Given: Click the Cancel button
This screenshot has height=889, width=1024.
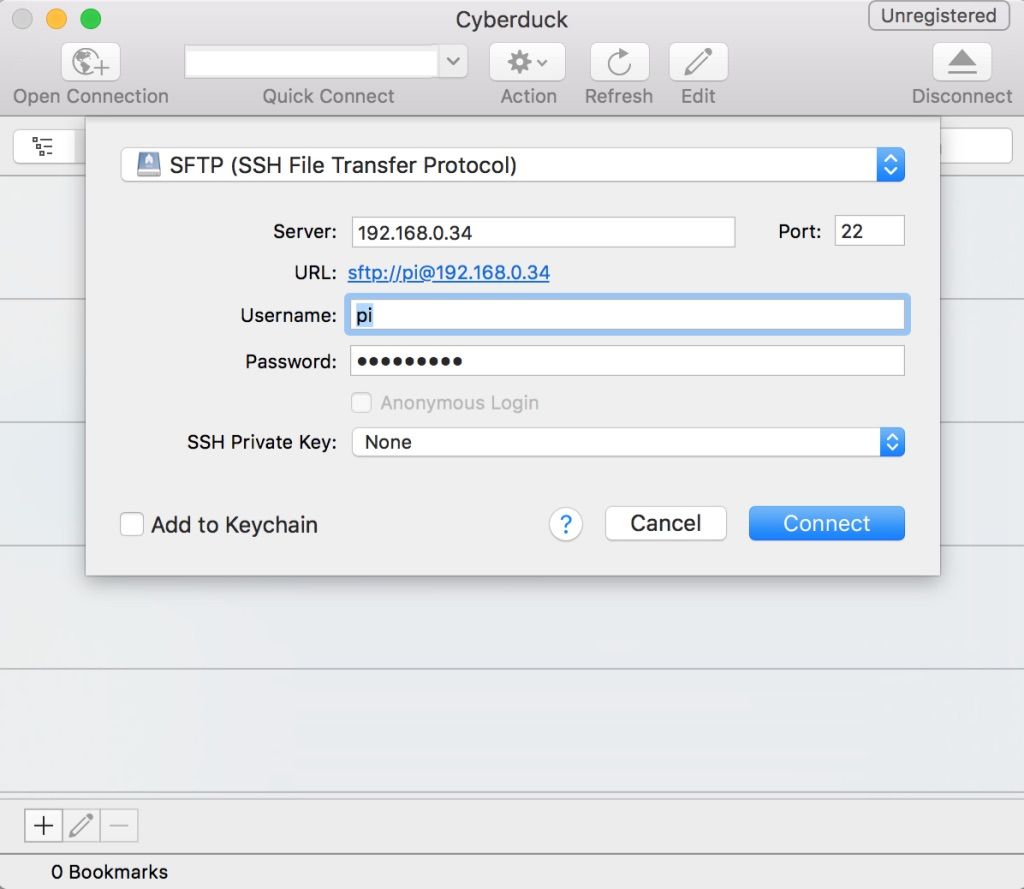Looking at the screenshot, I should coord(665,523).
